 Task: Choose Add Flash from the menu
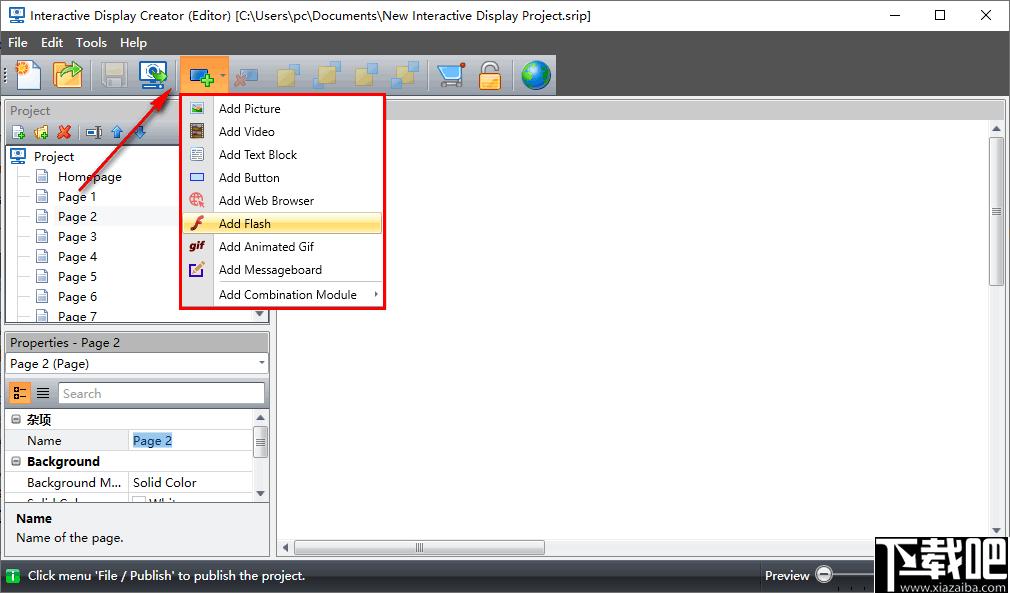point(282,224)
